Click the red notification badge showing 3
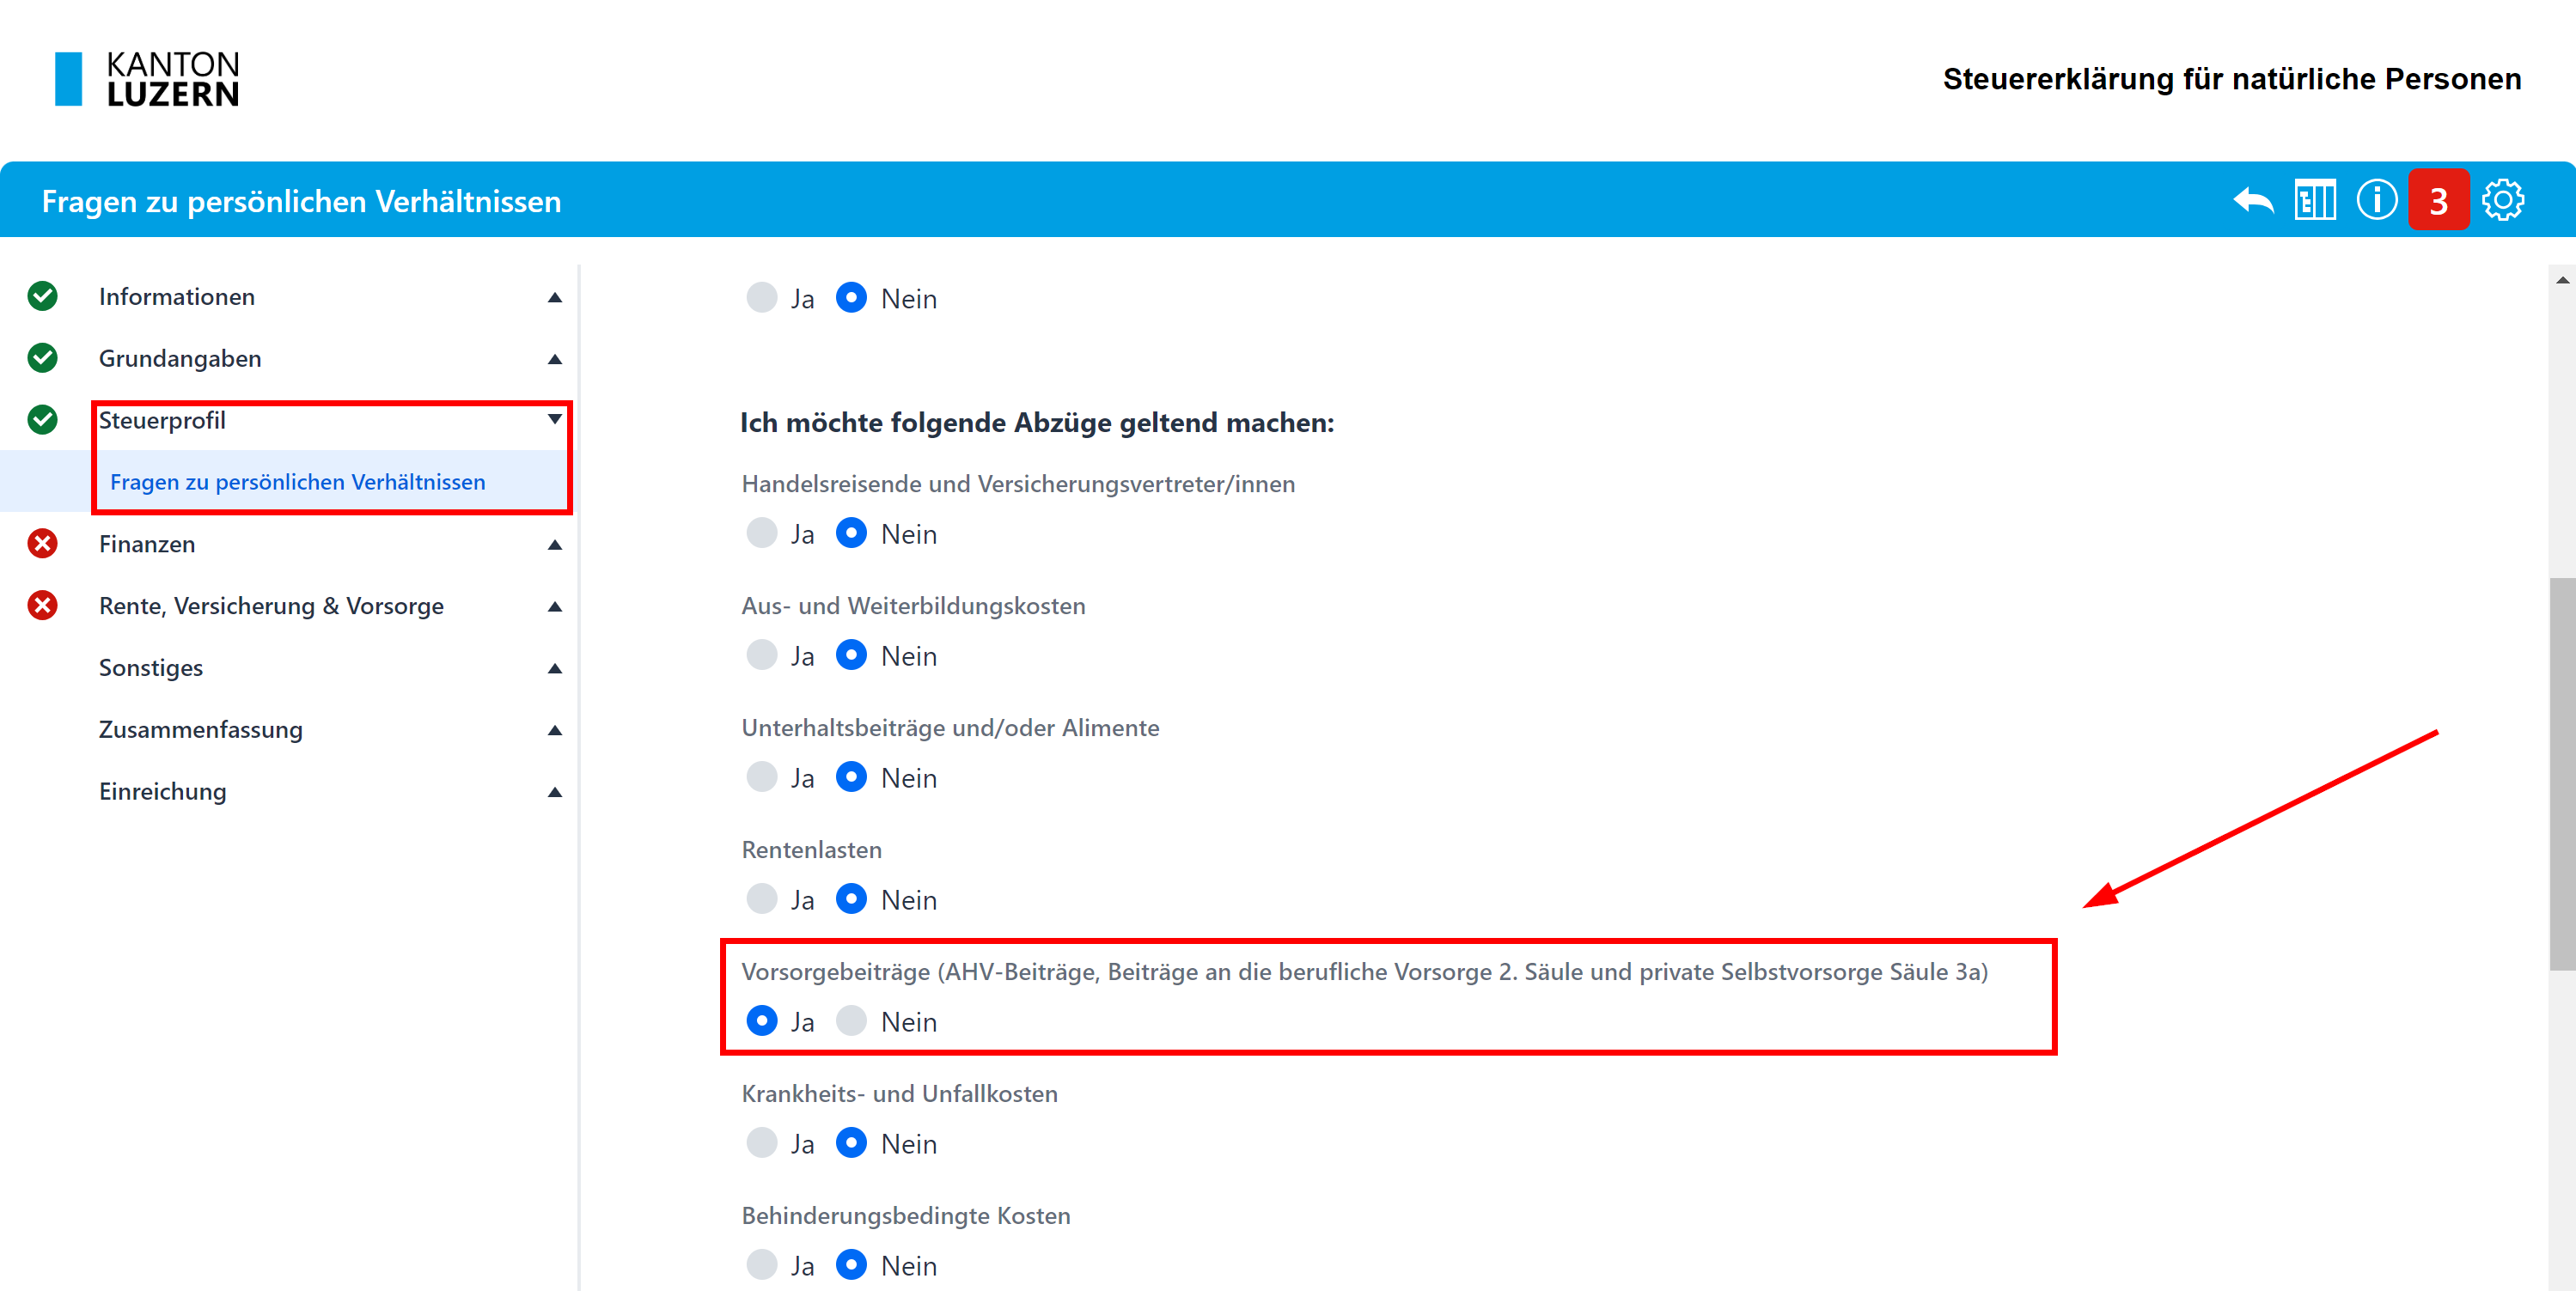 coord(2438,201)
